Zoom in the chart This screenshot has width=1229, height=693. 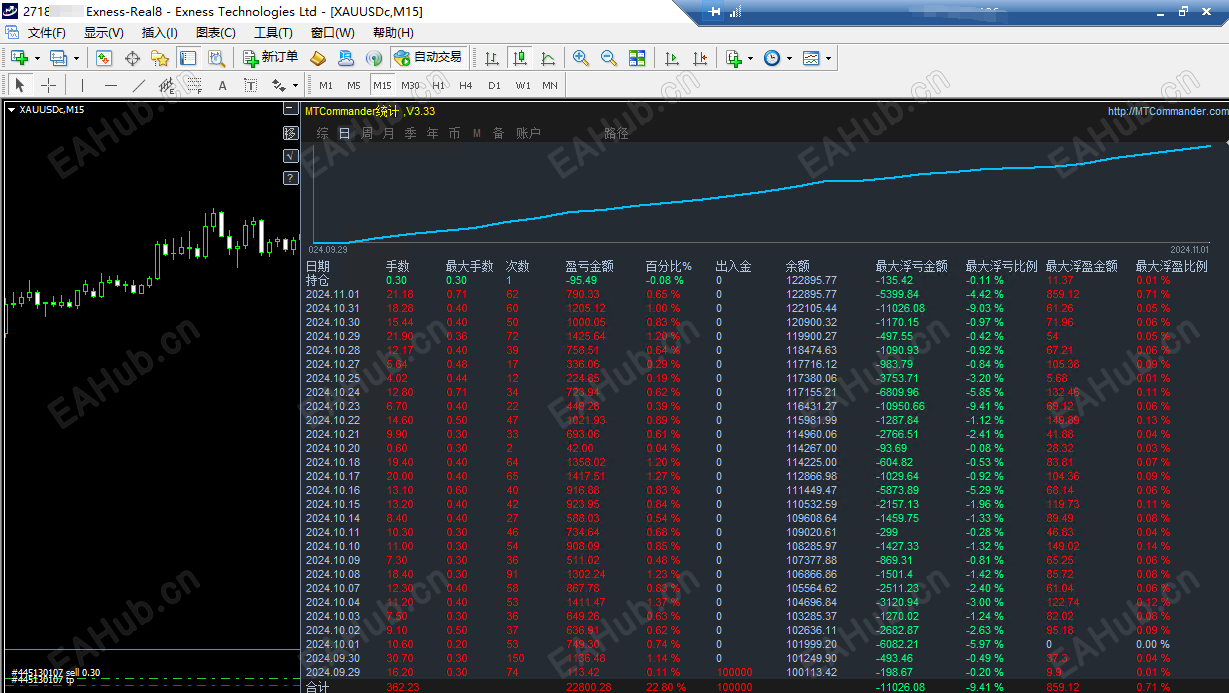(x=581, y=58)
